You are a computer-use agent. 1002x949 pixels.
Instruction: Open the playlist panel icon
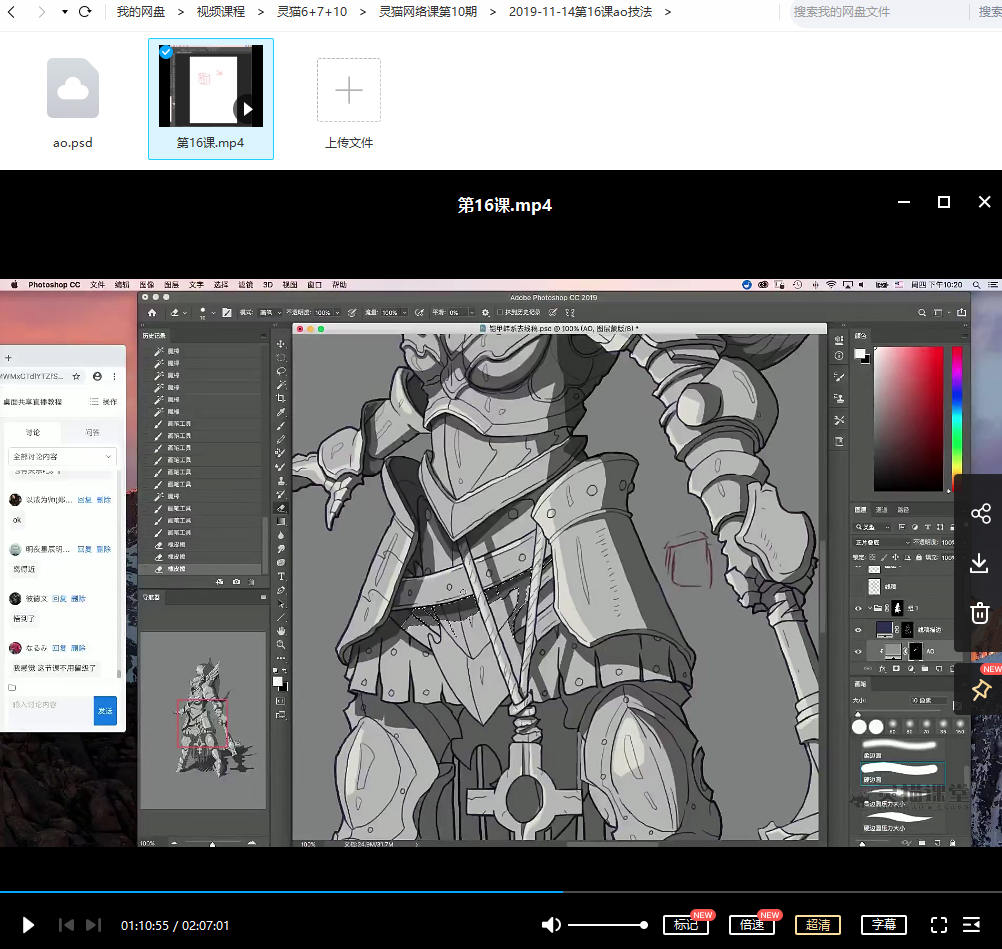(x=971, y=925)
